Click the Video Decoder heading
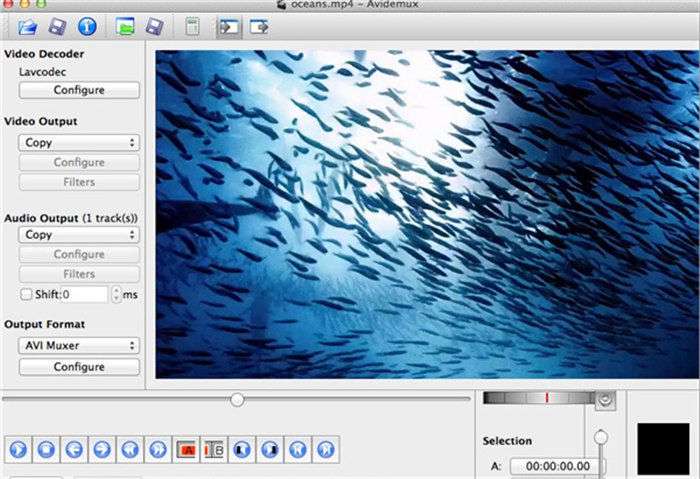 coord(44,54)
